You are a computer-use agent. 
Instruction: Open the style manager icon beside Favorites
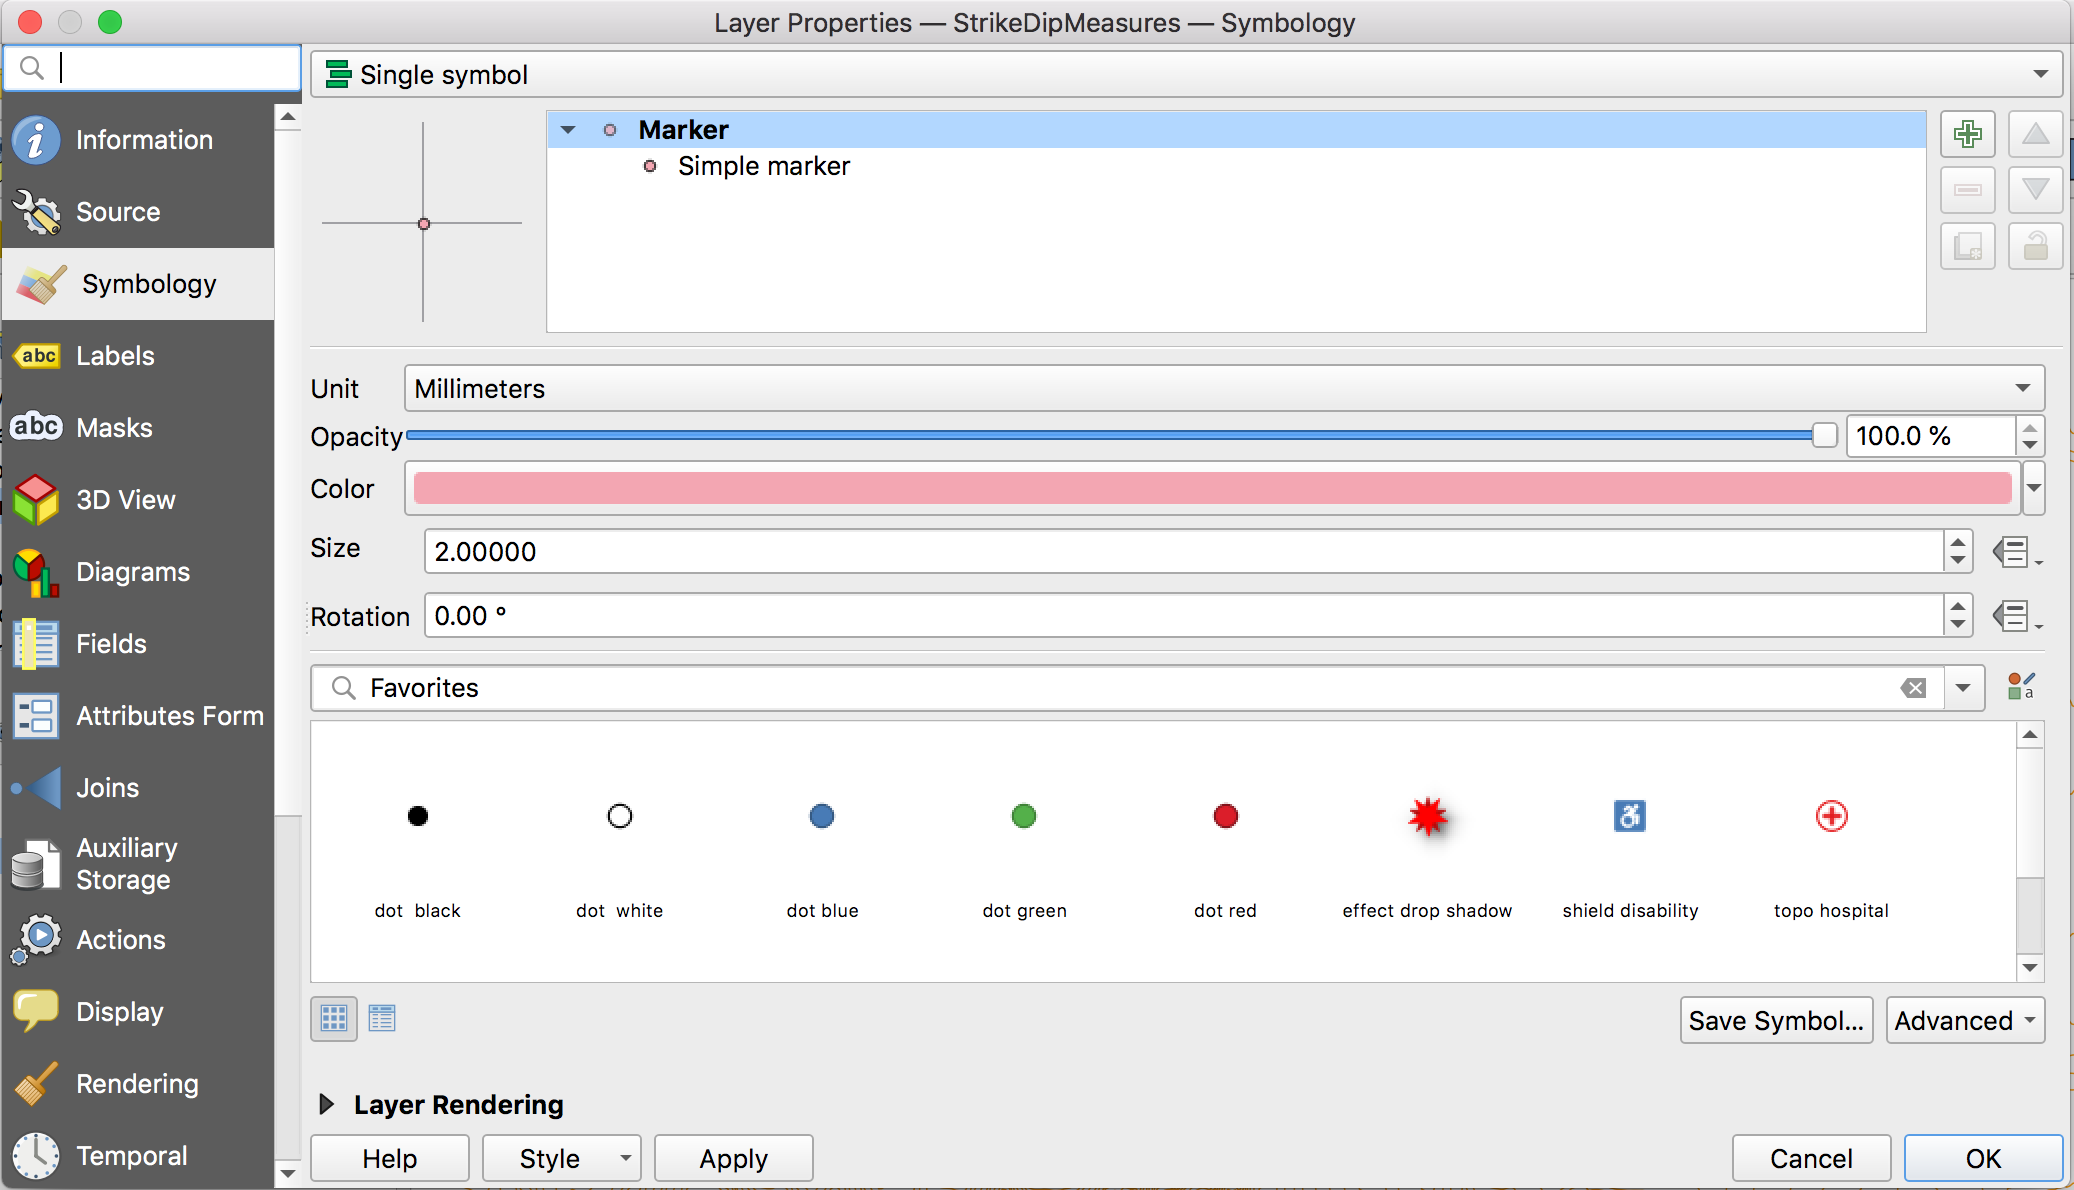(x=2020, y=687)
